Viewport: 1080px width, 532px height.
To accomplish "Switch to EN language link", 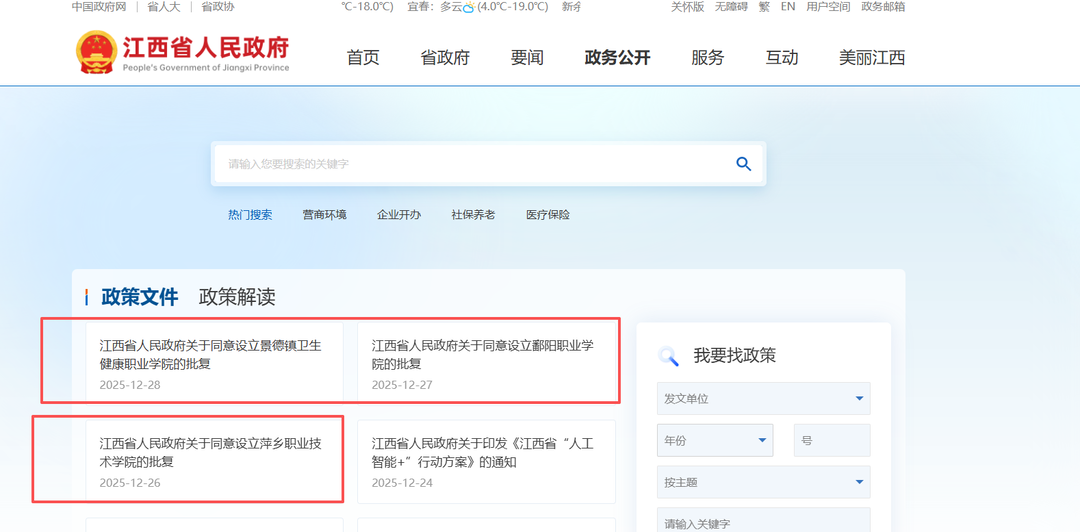I will point(788,7).
